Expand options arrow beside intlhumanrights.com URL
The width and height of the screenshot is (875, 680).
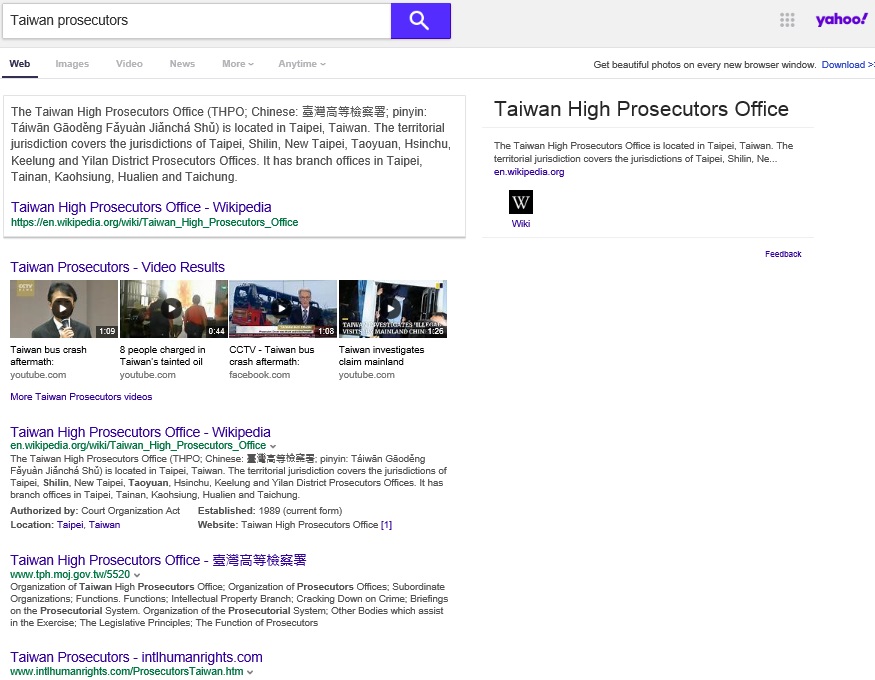pyautogui.click(x=250, y=672)
